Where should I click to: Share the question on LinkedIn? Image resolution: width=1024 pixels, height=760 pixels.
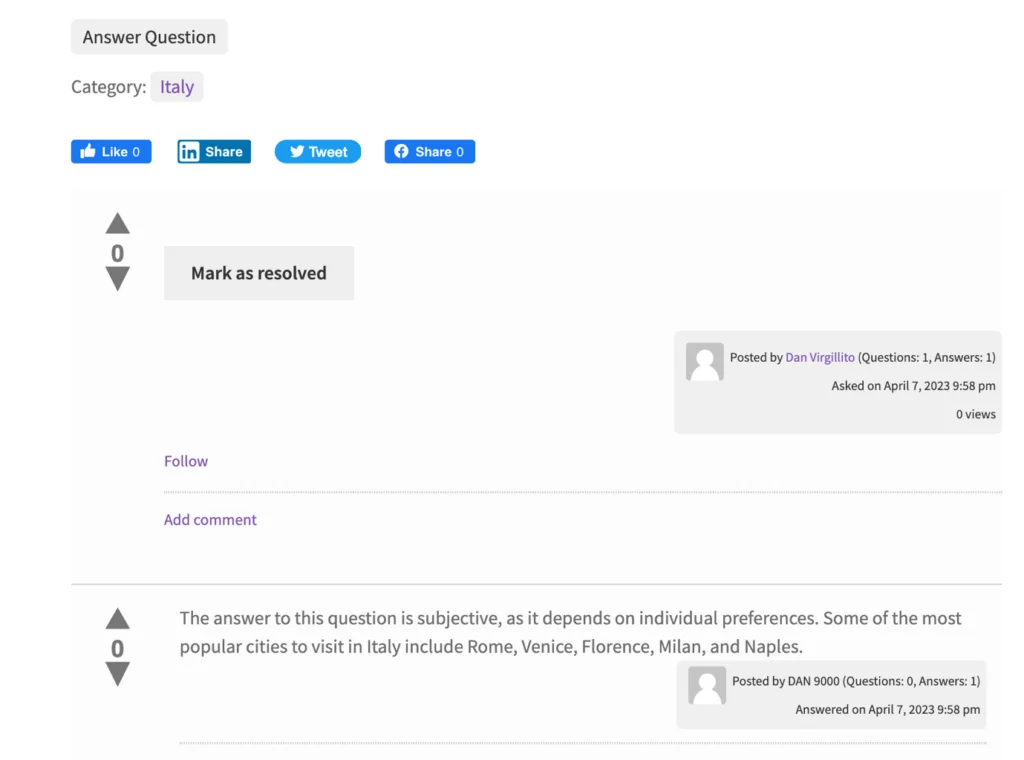(x=214, y=151)
